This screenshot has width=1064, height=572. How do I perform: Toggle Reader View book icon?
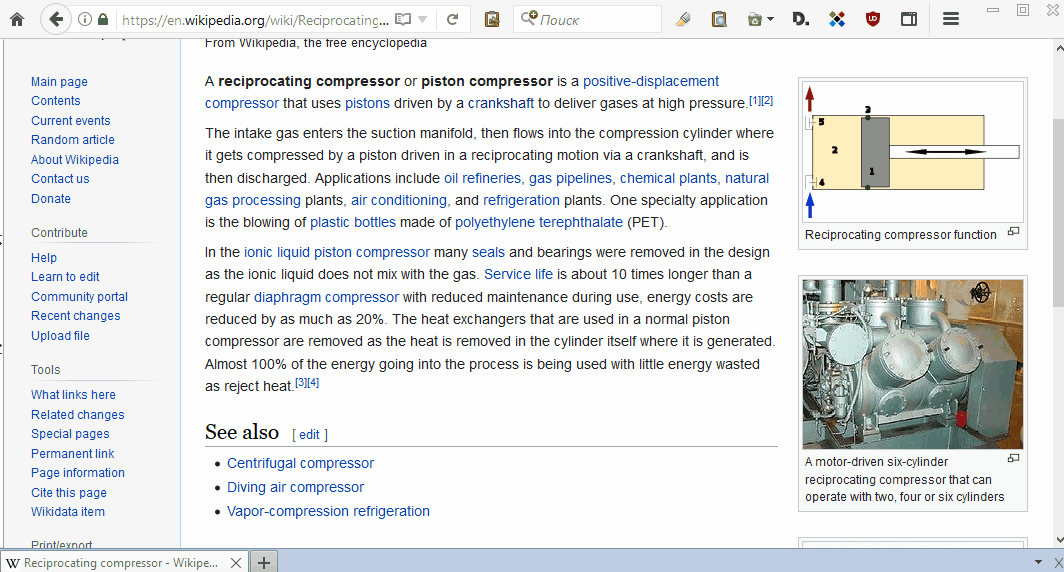[x=403, y=20]
